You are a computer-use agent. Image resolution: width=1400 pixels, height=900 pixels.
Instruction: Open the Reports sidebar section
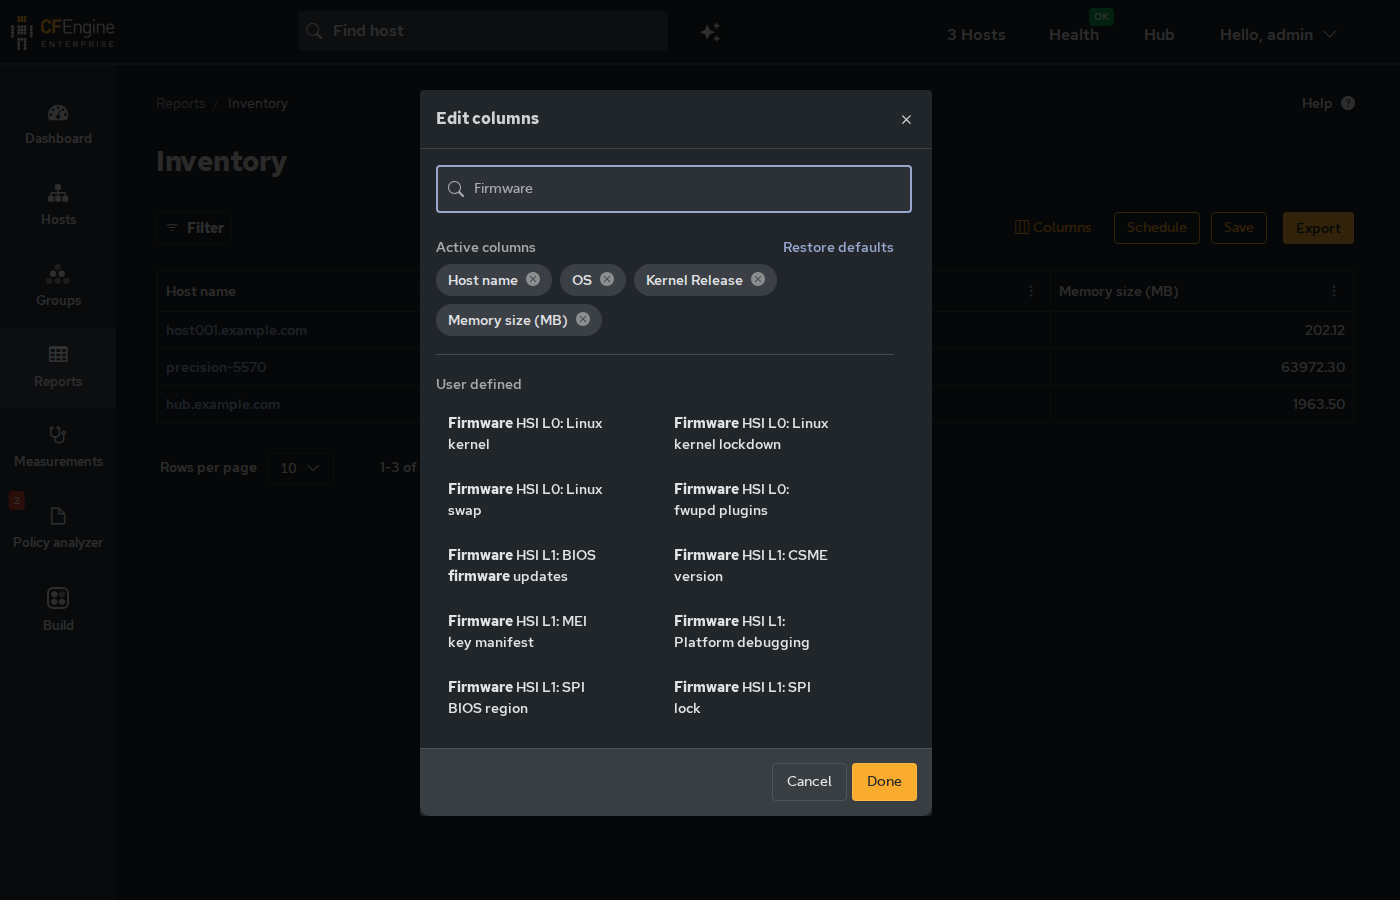coord(58,367)
